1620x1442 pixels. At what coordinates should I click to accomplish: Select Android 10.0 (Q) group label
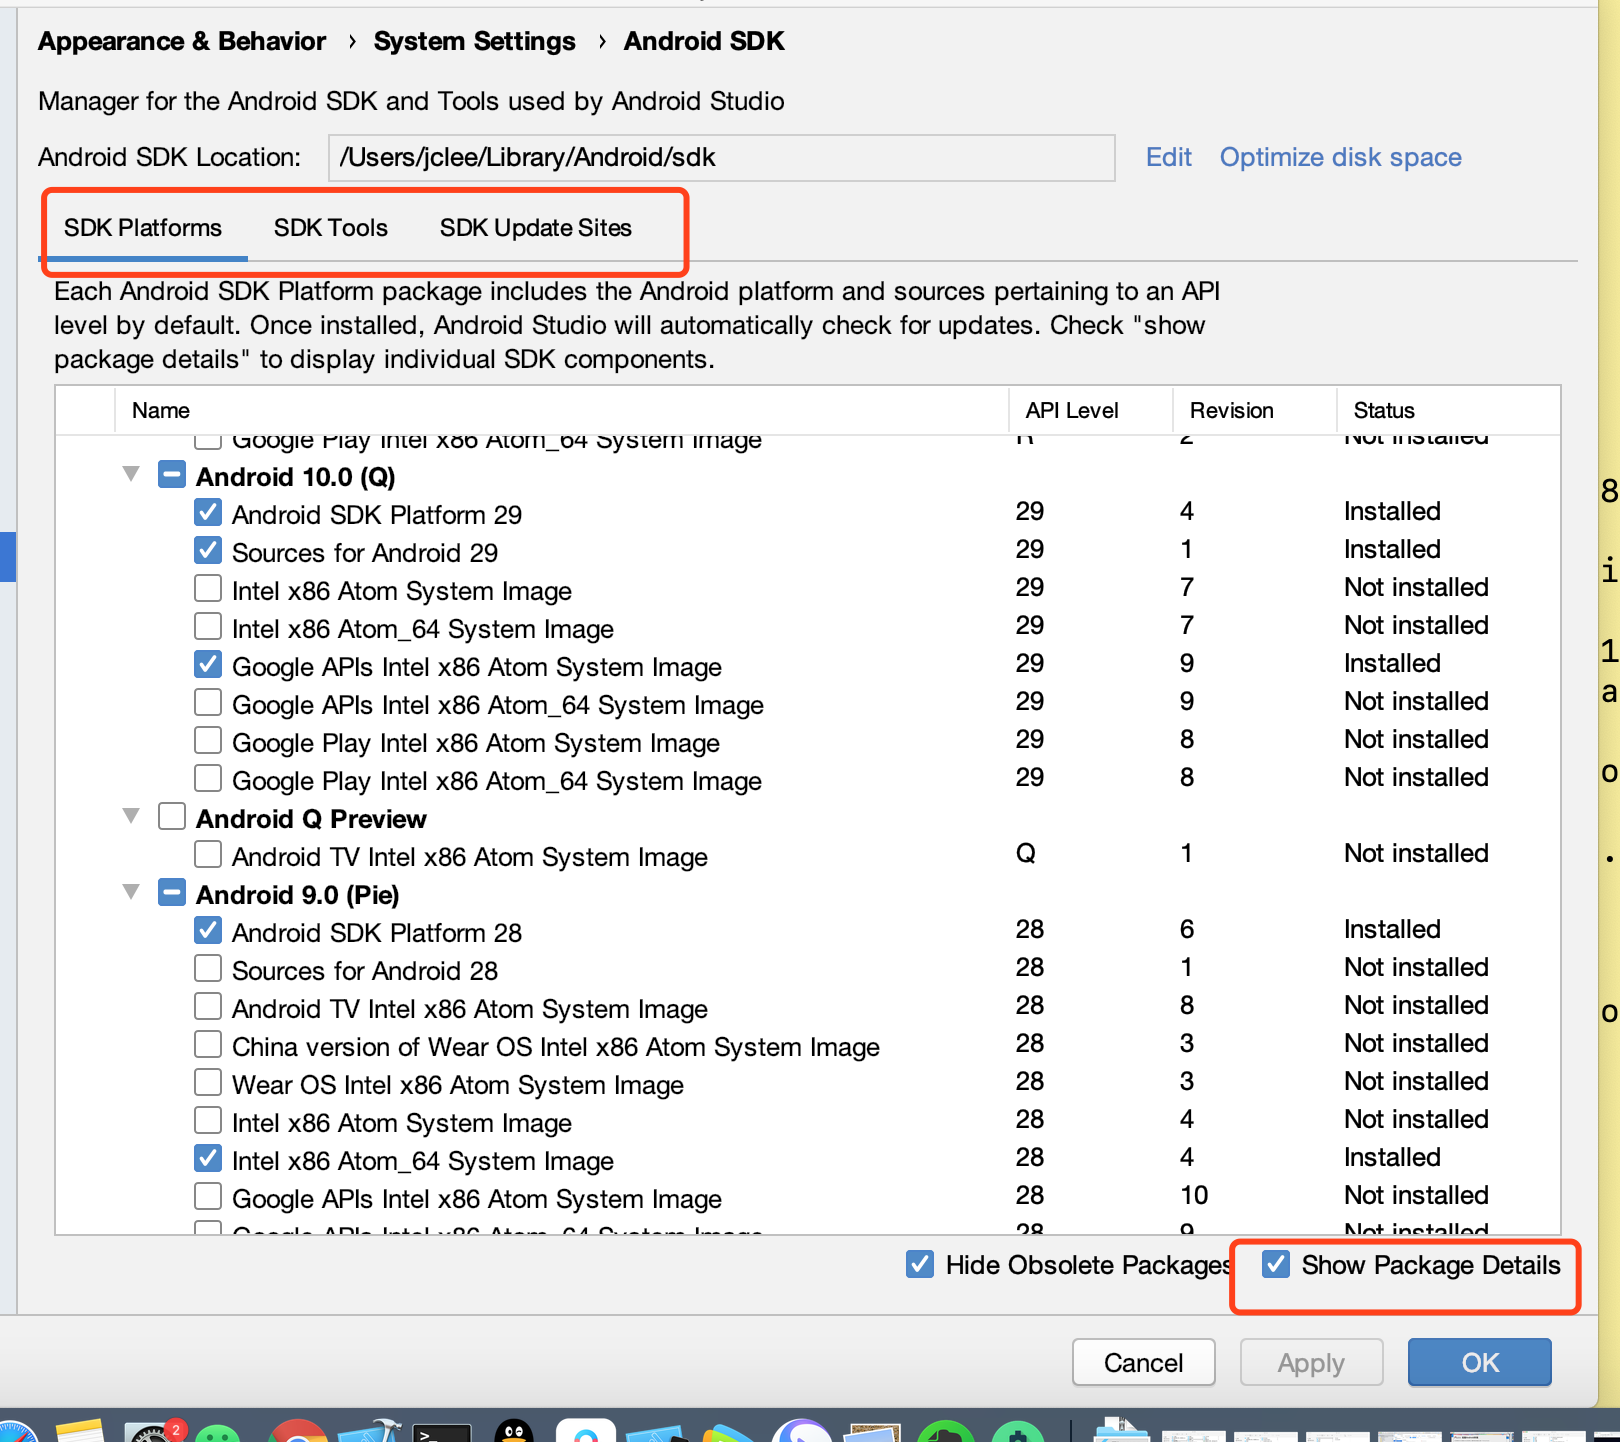pos(296,477)
